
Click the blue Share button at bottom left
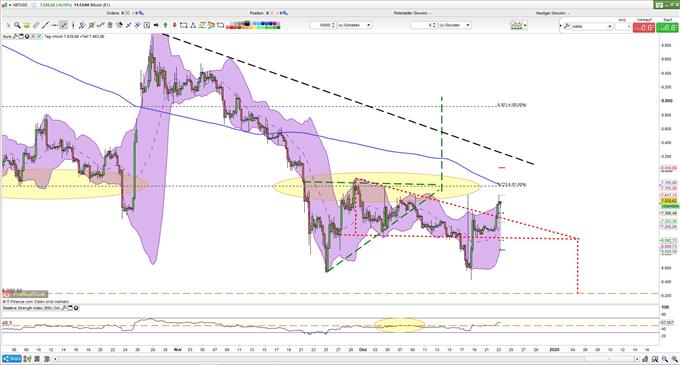coord(12,359)
